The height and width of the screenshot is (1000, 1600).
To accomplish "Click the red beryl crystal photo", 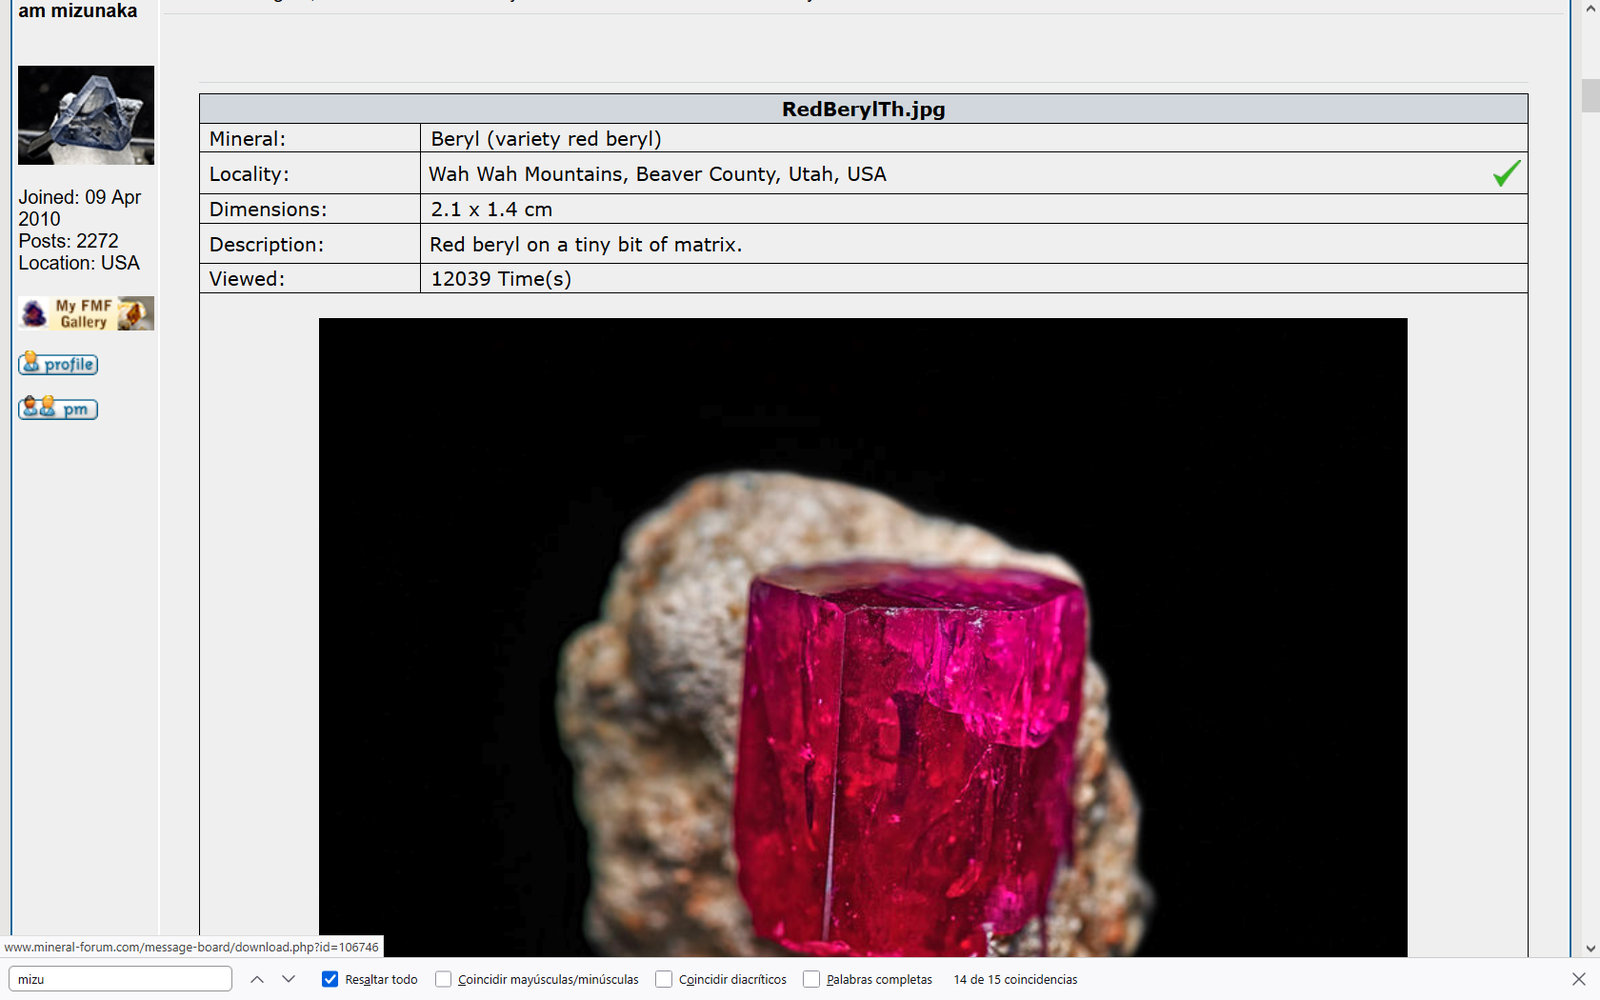I will (x=863, y=637).
